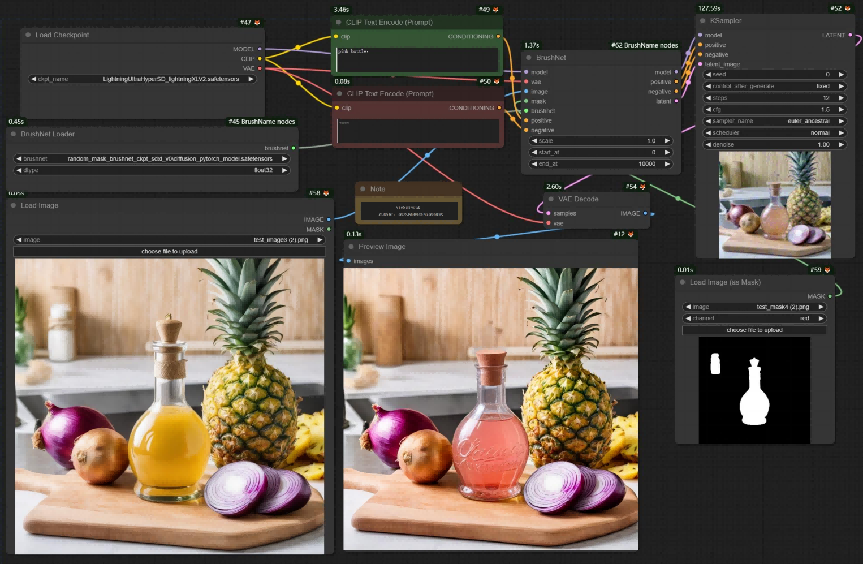Click the latent_image input port on KSampler

[x=700, y=64]
